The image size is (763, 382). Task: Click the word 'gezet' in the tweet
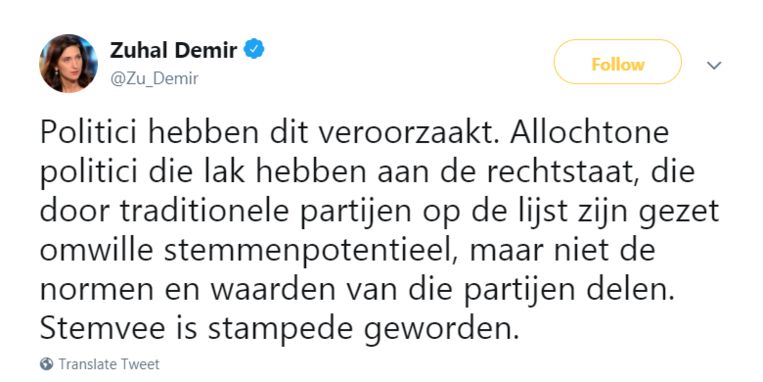pos(679,213)
